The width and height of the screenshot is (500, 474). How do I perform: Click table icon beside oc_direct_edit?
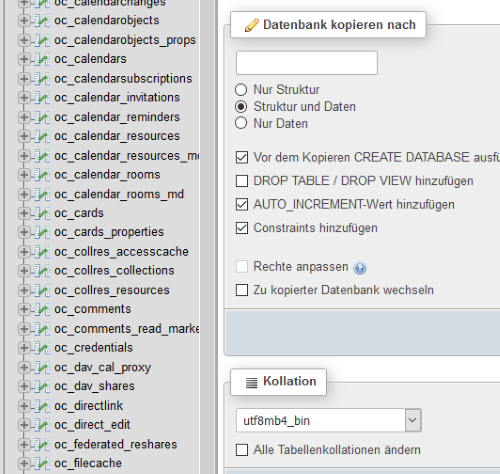pyautogui.click(x=42, y=425)
